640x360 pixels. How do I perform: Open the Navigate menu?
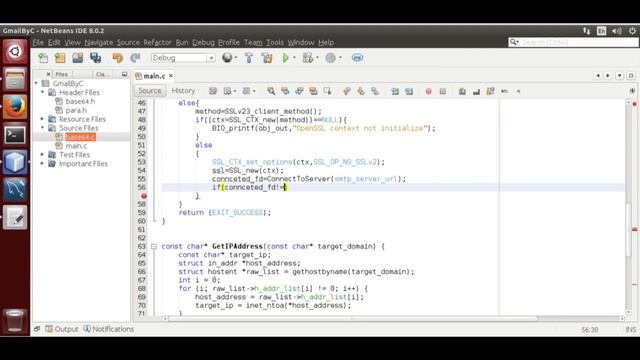(x=99, y=42)
